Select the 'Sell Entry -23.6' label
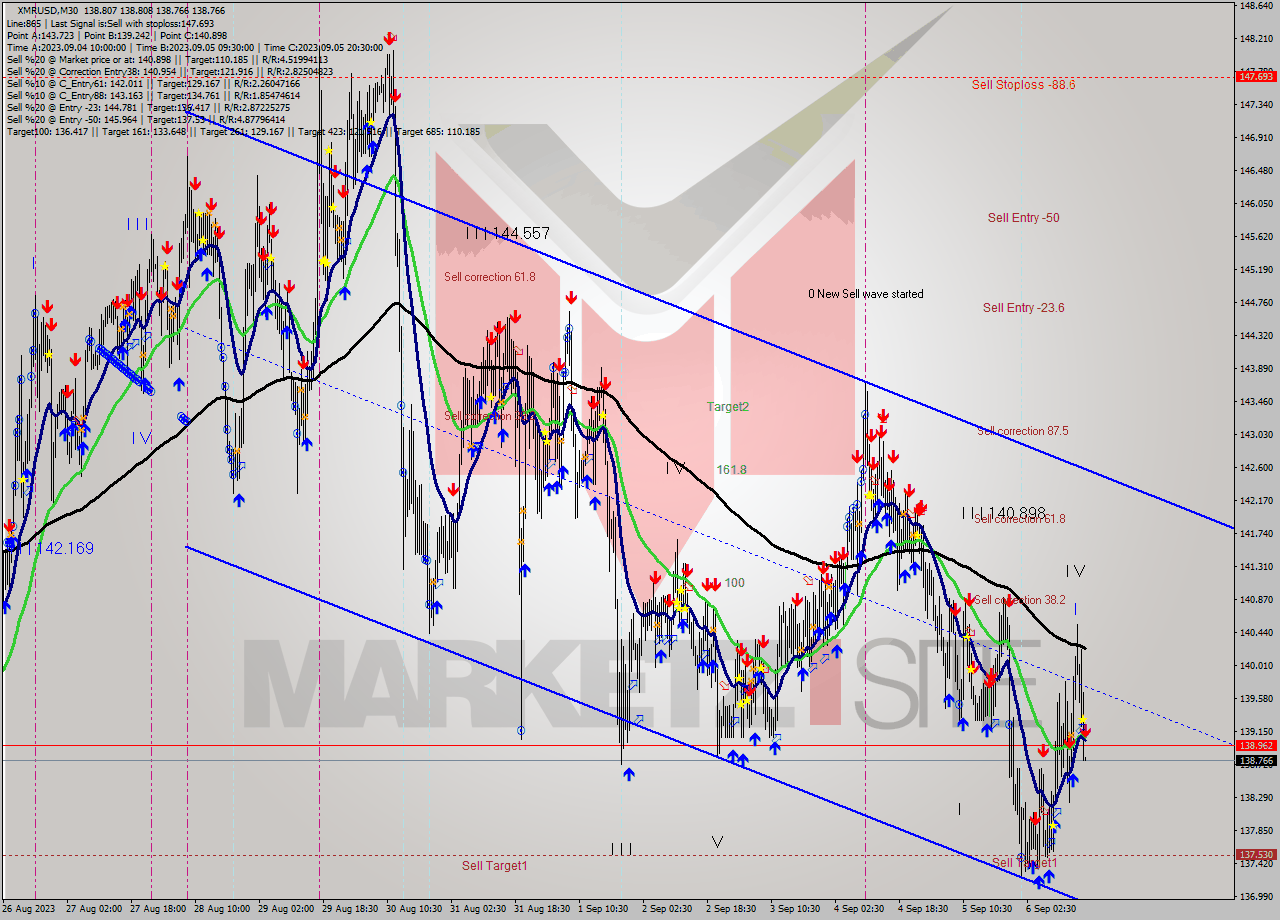 click(1023, 308)
